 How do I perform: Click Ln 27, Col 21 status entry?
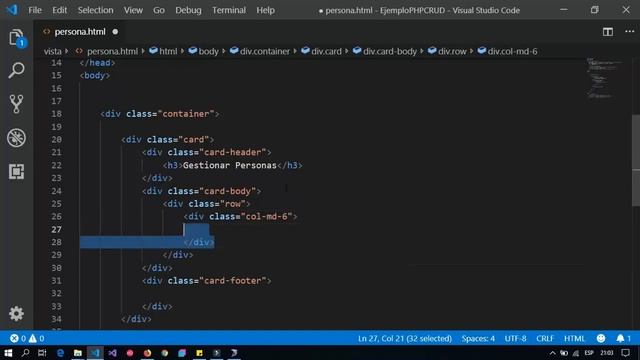pyautogui.click(x=404, y=338)
